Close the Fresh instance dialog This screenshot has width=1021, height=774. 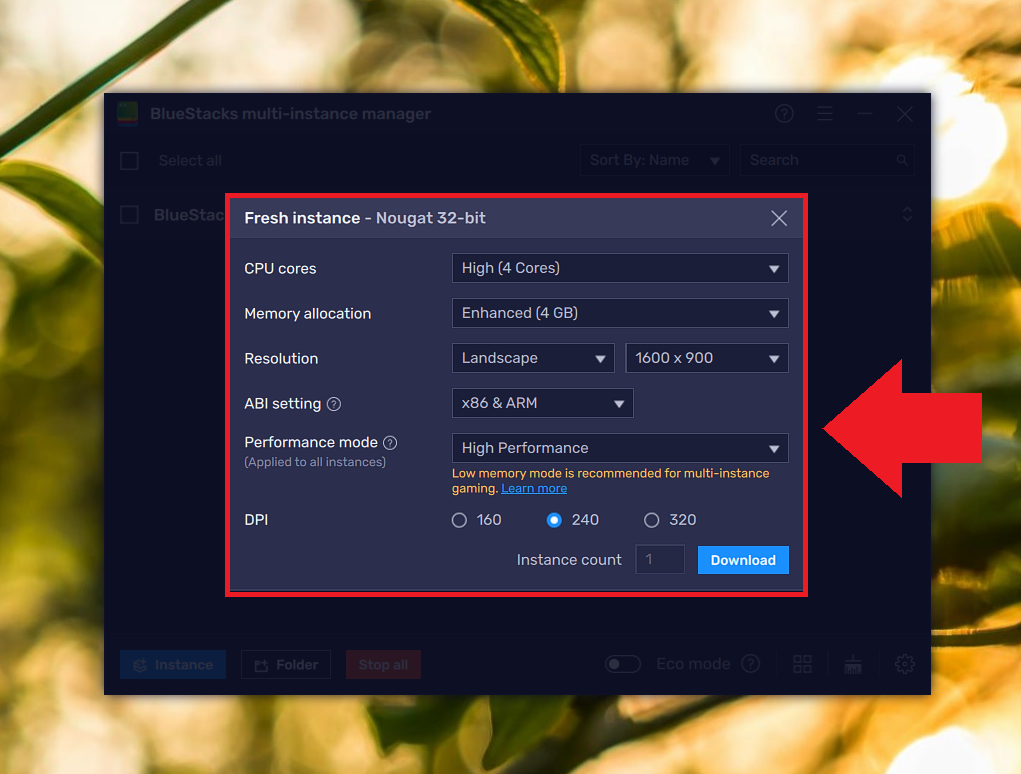(x=779, y=218)
